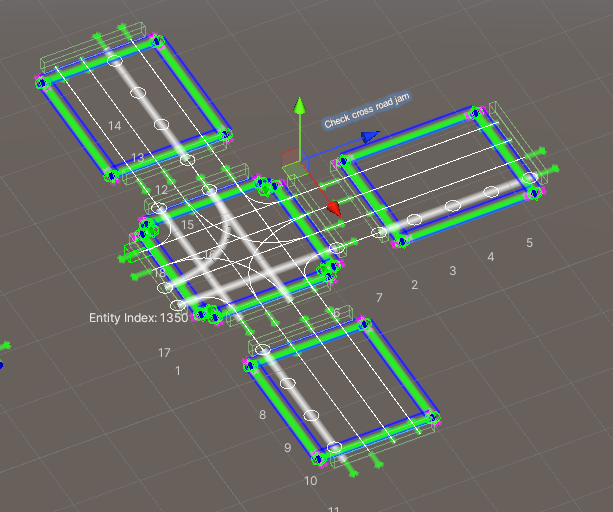Select path label 18
The height and width of the screenshot is (512, 613).
(x=160, y=273)
